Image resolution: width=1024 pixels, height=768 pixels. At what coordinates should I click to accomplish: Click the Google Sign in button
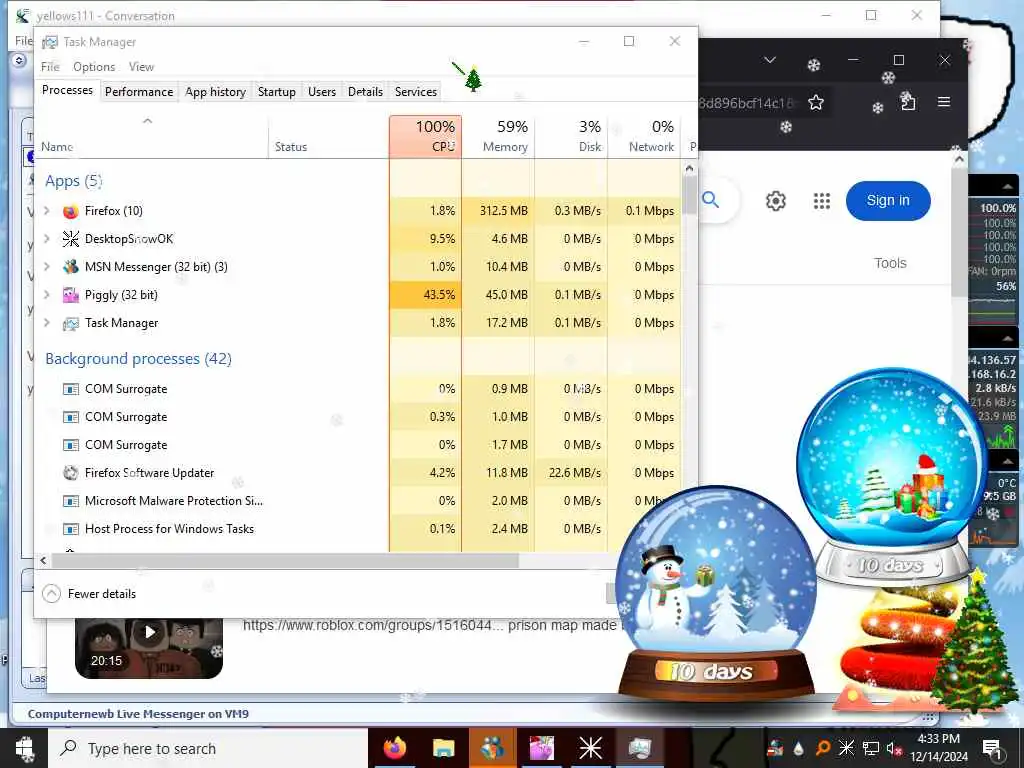888,200
